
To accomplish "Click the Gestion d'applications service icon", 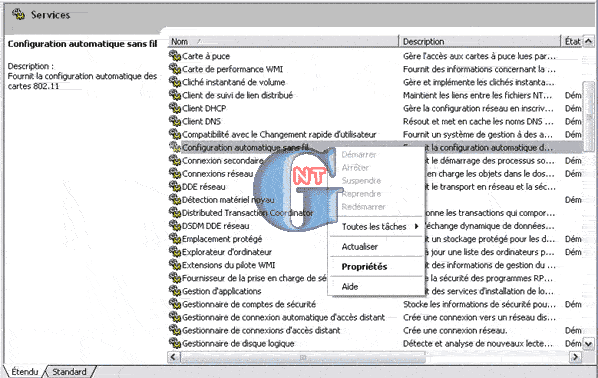I will [x=175, y=291].
